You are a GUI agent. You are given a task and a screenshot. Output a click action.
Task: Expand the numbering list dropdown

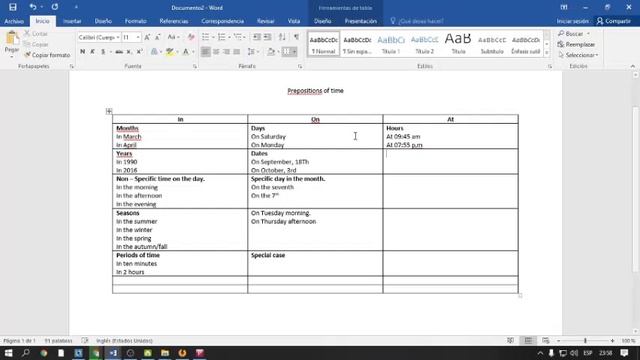[x=229, y=38]
